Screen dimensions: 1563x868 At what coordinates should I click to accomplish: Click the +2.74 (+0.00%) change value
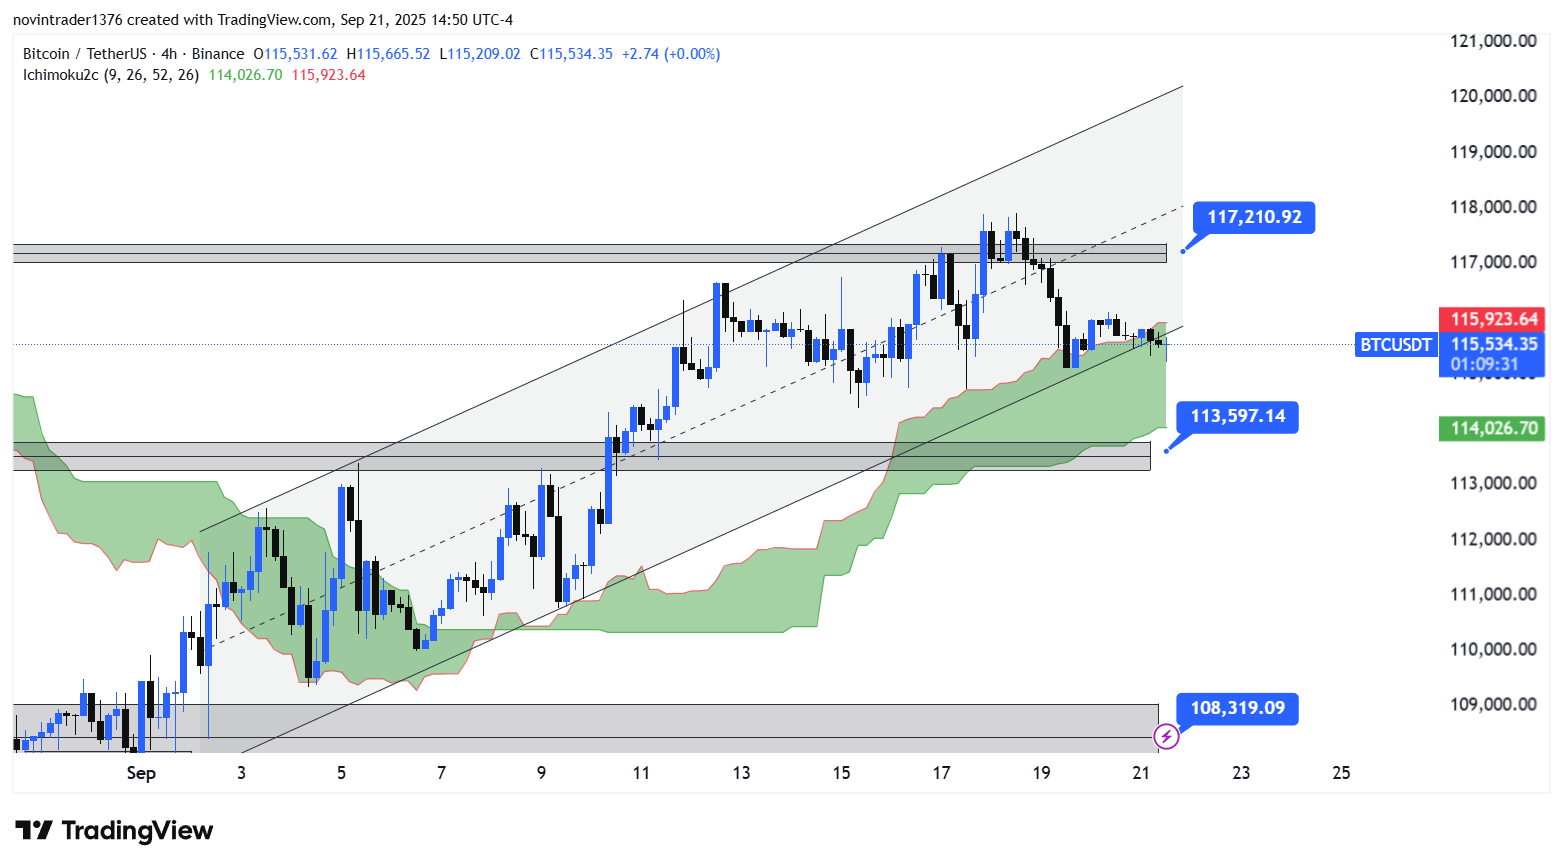click(670, 54)
